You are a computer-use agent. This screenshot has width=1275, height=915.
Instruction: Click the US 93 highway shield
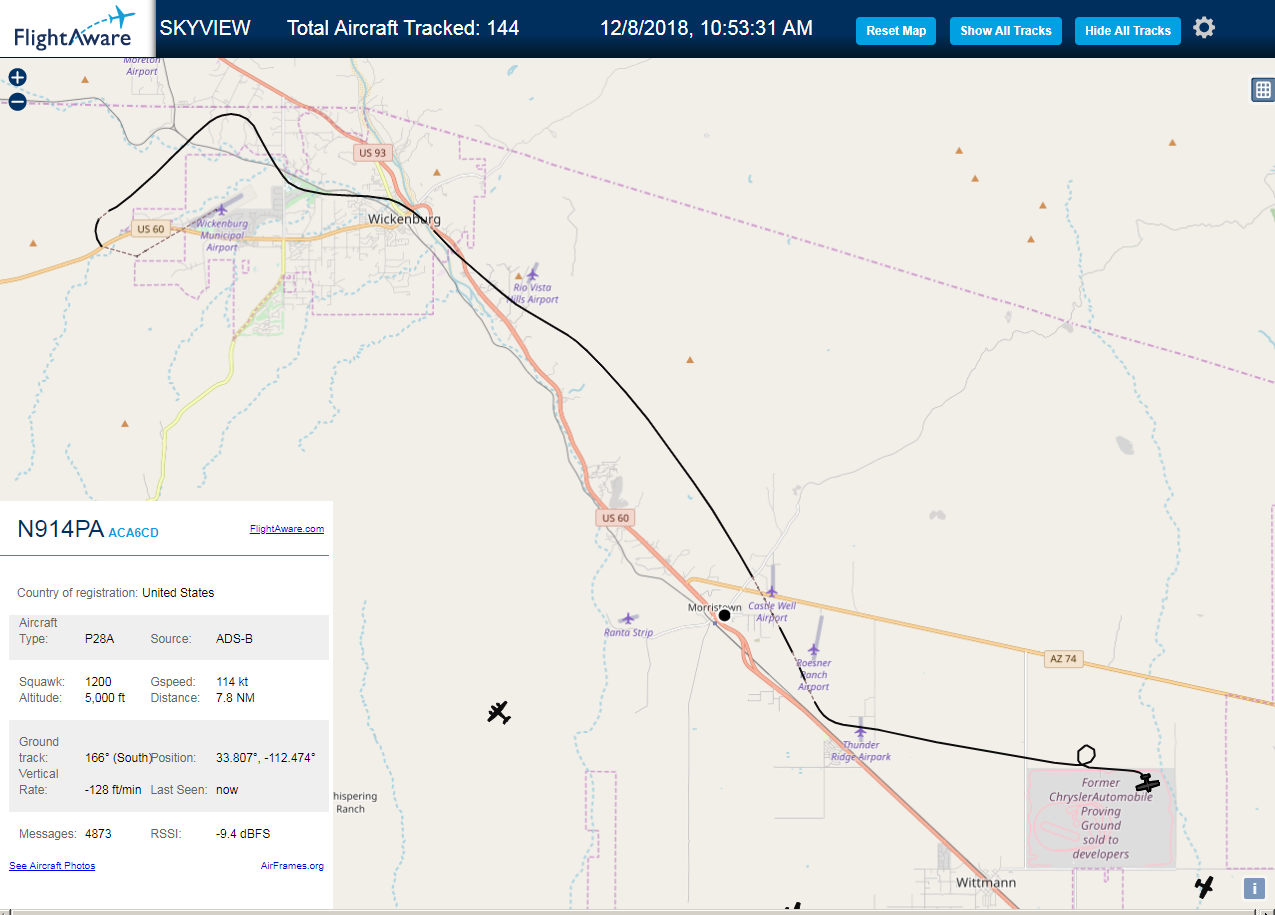[x=372, y=153]
